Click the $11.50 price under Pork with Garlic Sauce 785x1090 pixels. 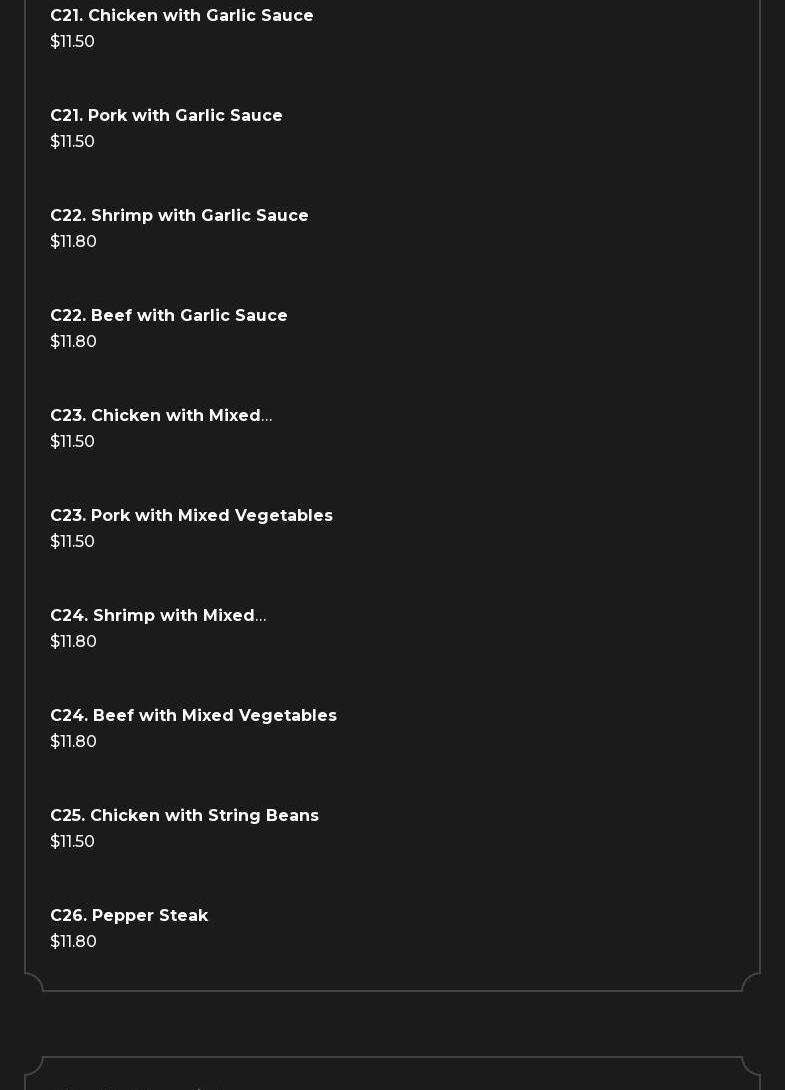point(72,142)
